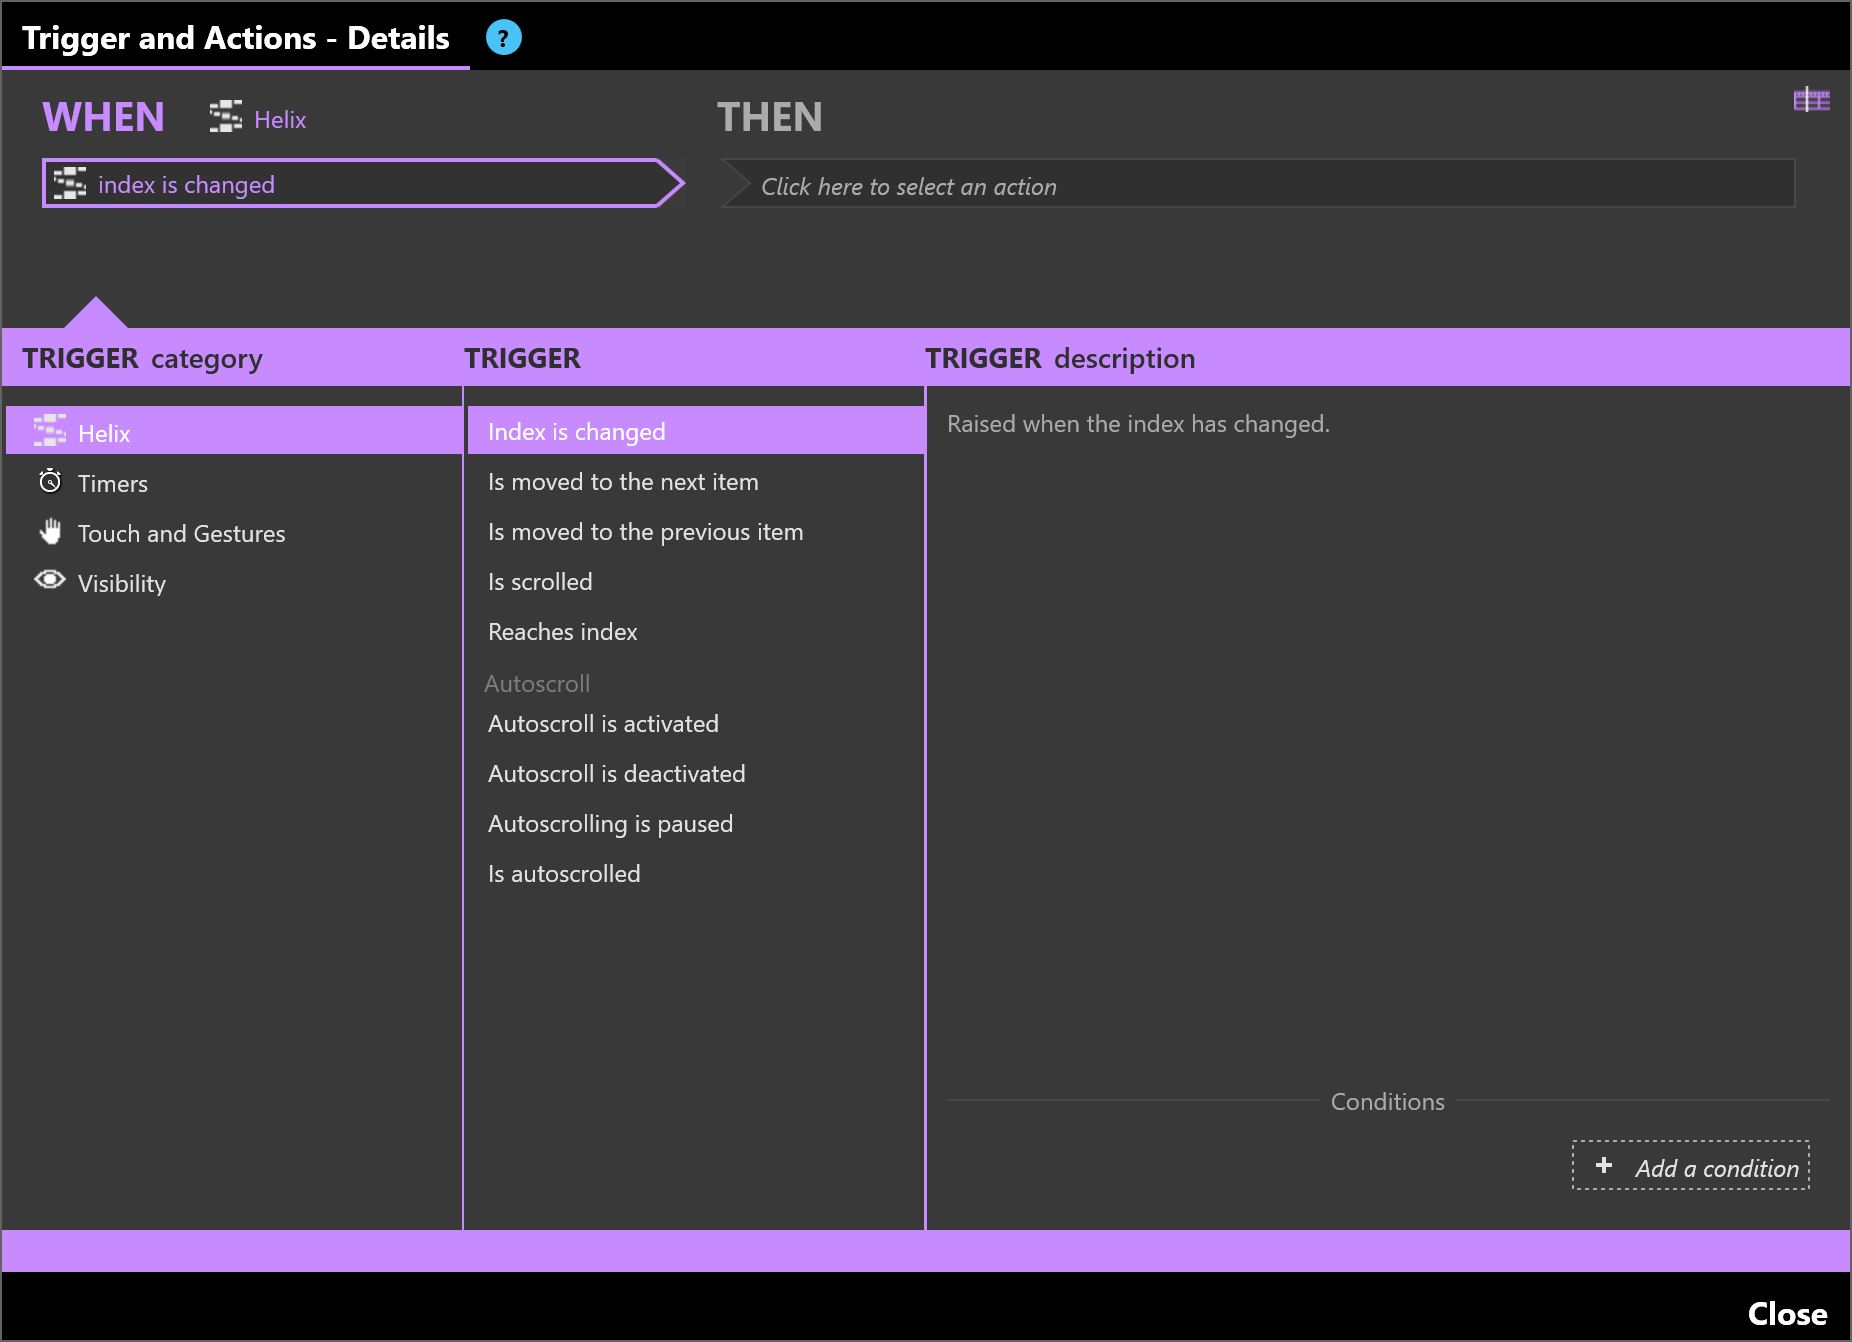The image size is (1852, 1342).
Task: Choose the 'Is moved to the previous item' trigger
Action: tap(645, 532)
